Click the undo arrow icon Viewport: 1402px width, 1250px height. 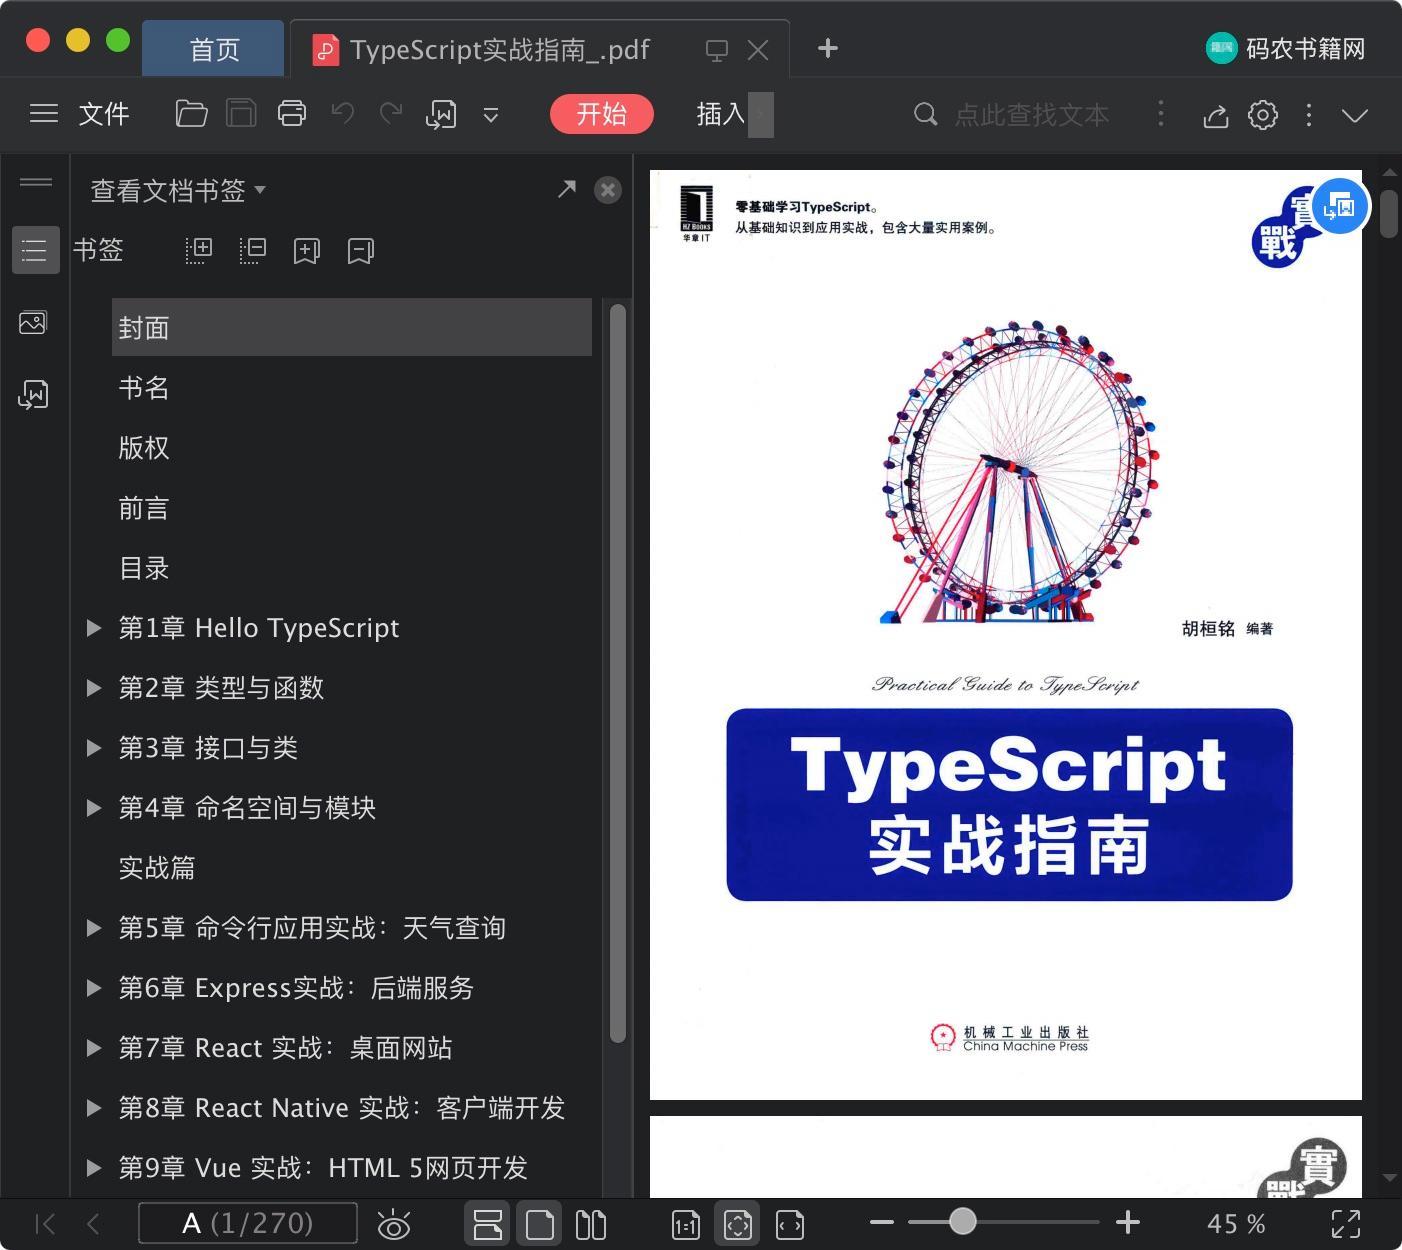[x=343, y=113]
